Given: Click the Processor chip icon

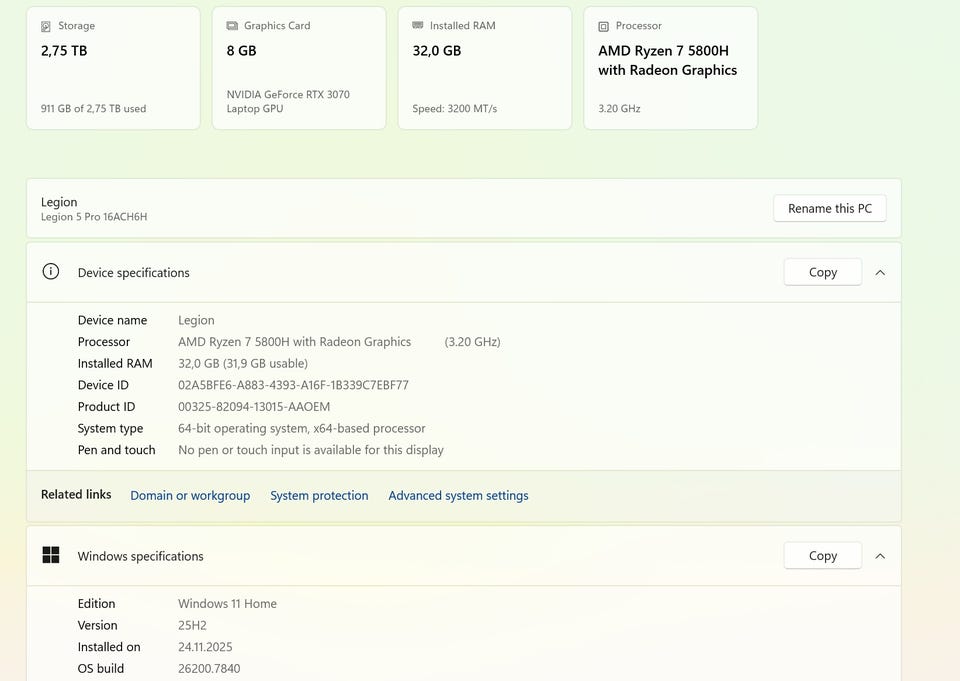Looking at the screenshot, I should coord(603,26).
